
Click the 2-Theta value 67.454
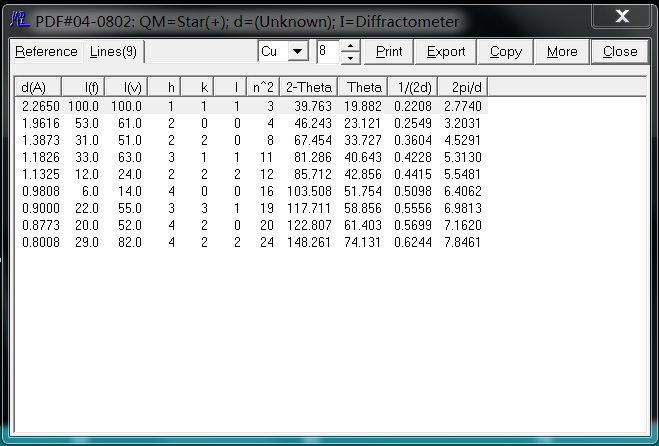pyautogui.click(x=313, y=140)
